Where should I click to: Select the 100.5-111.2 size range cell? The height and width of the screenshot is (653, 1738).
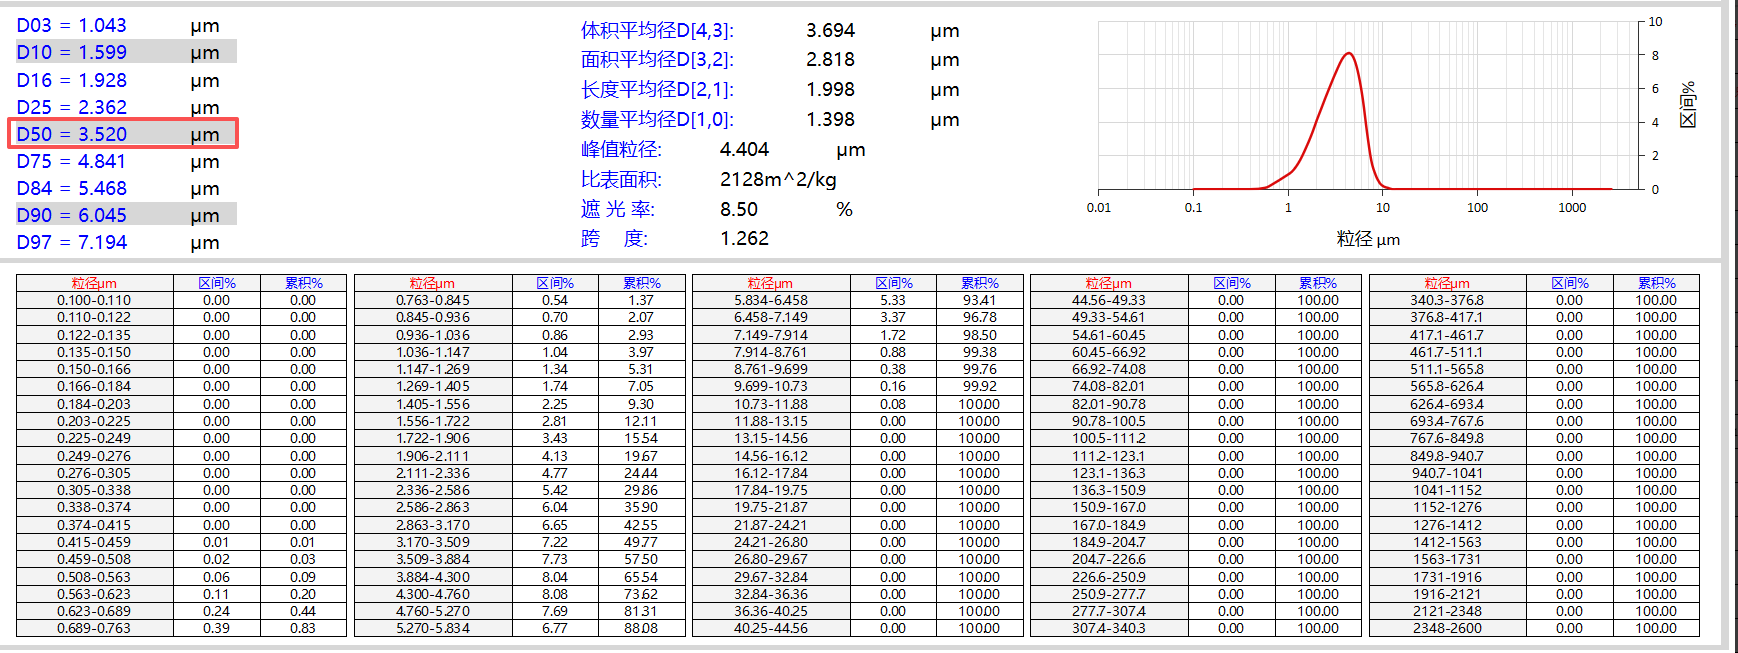pos(1109,438)
